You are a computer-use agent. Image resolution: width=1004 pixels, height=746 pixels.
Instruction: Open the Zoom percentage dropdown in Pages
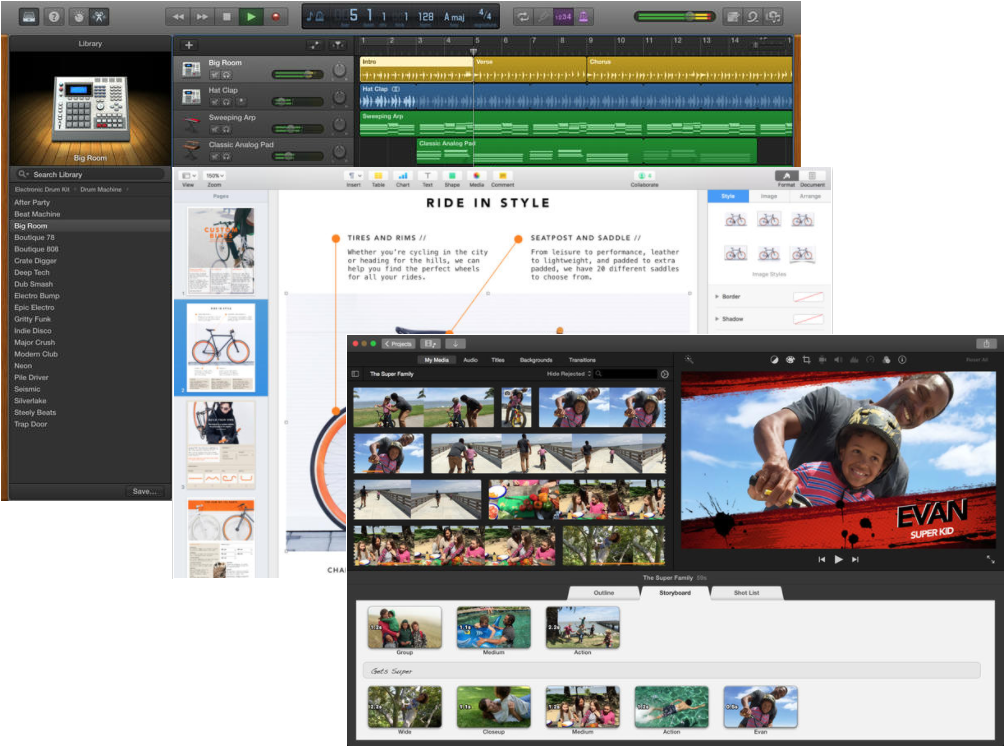[213, 177]
